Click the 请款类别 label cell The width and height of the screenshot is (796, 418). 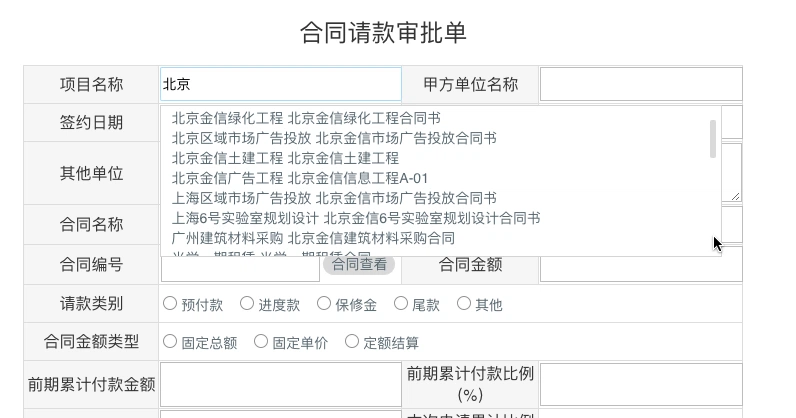click(x=91, y=304)
